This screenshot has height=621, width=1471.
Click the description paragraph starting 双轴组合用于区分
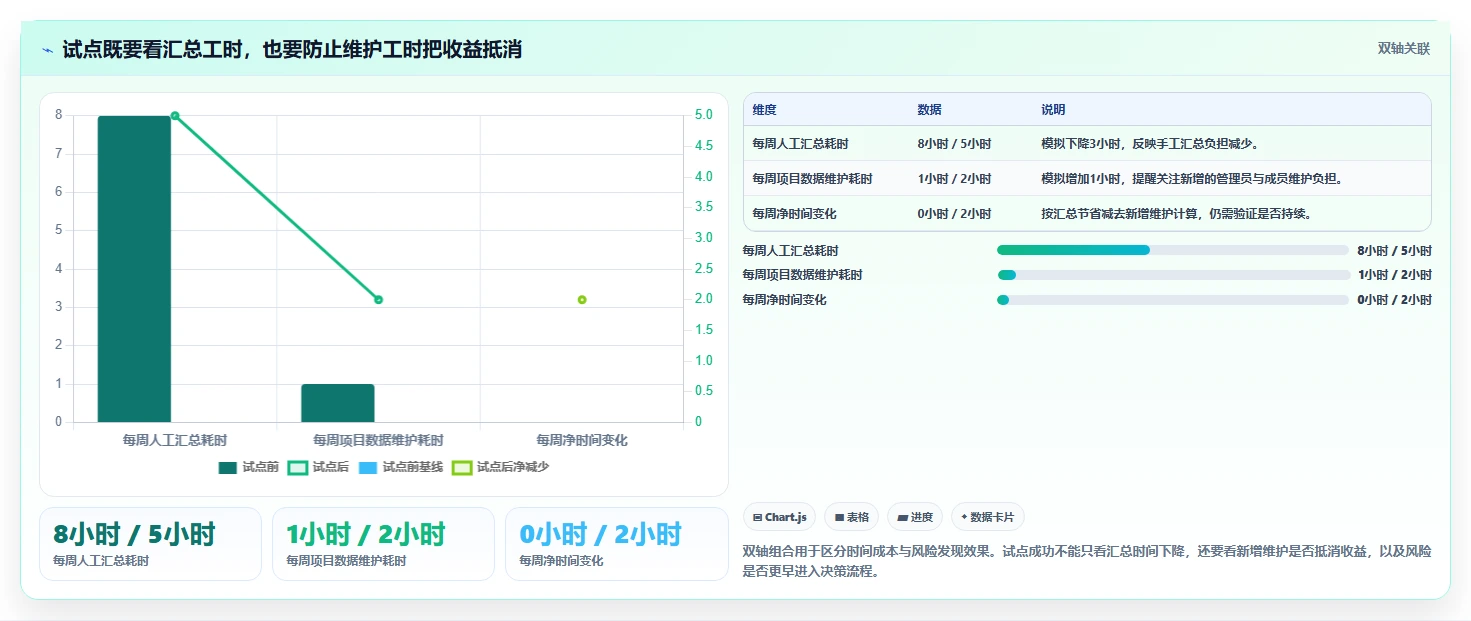[x=1087, y=562]
